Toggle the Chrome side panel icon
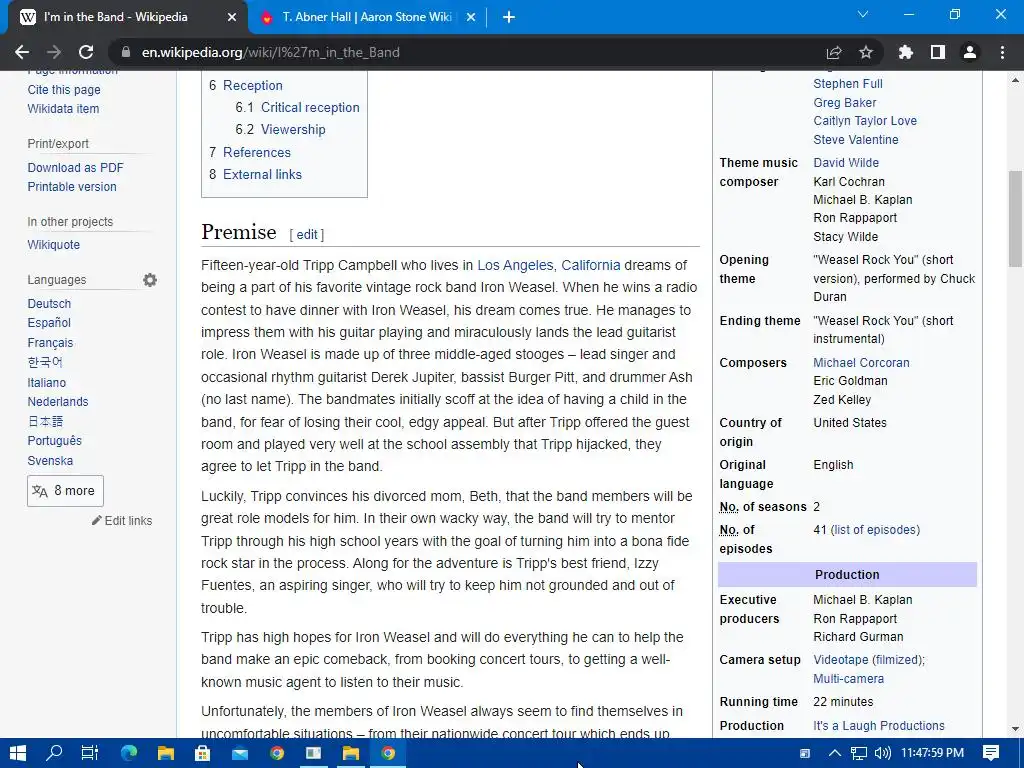This screenshot has height=768, width=1024. point(938,52)
